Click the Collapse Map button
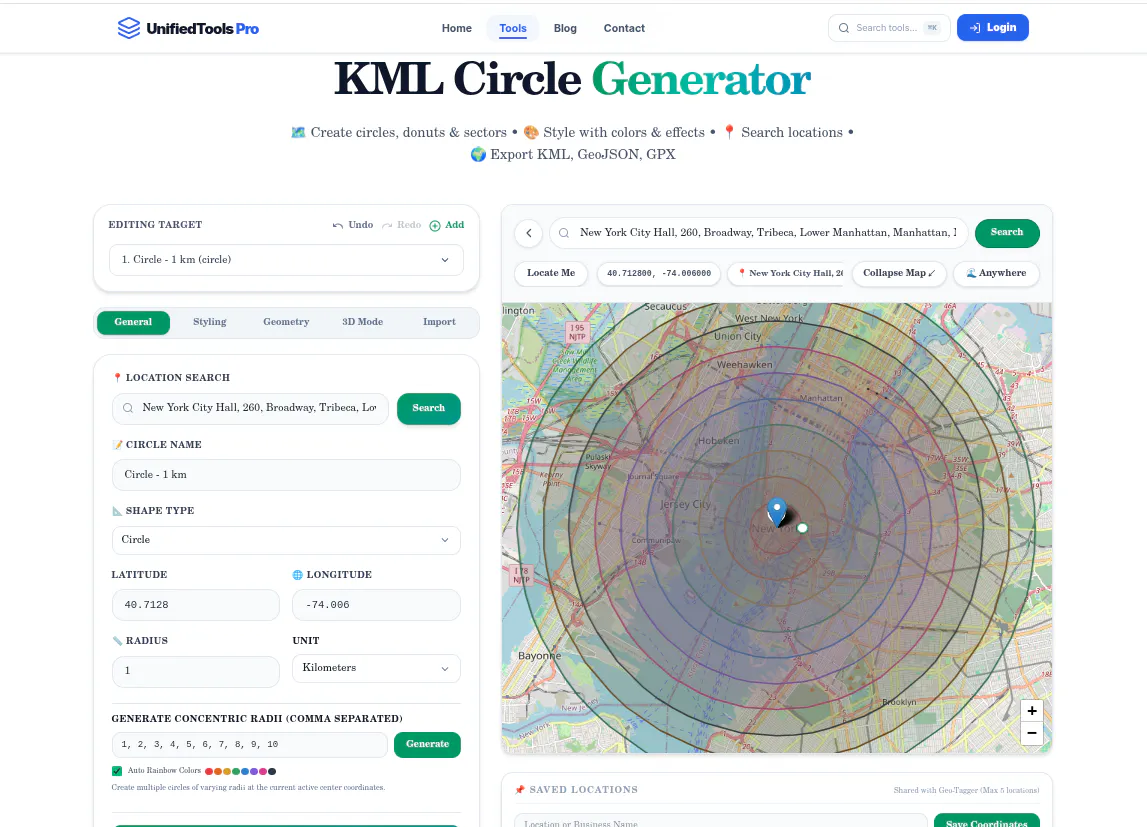Image resolution: width=1147 pixels, height=827 pixels. [898, 273]
